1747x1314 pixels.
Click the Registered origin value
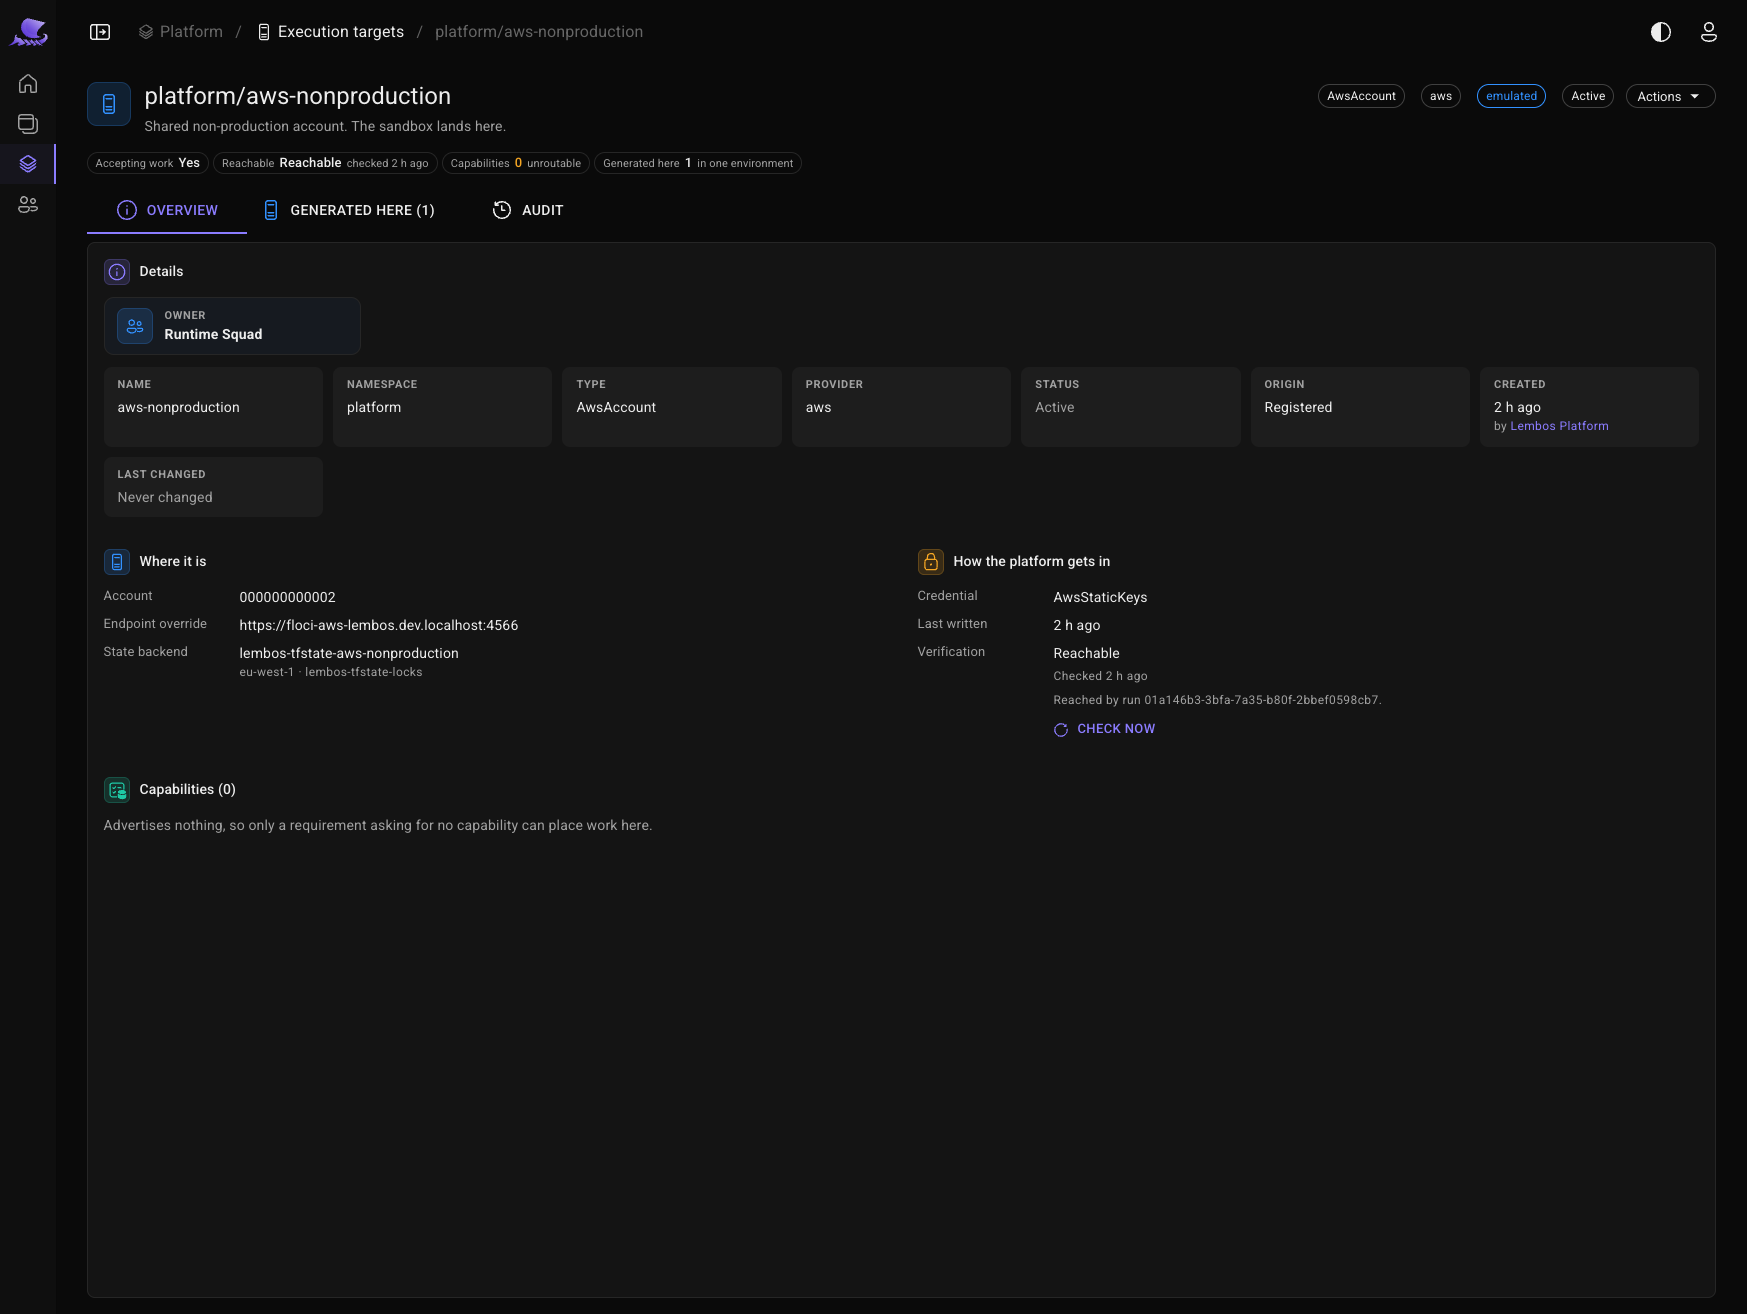1298,407
